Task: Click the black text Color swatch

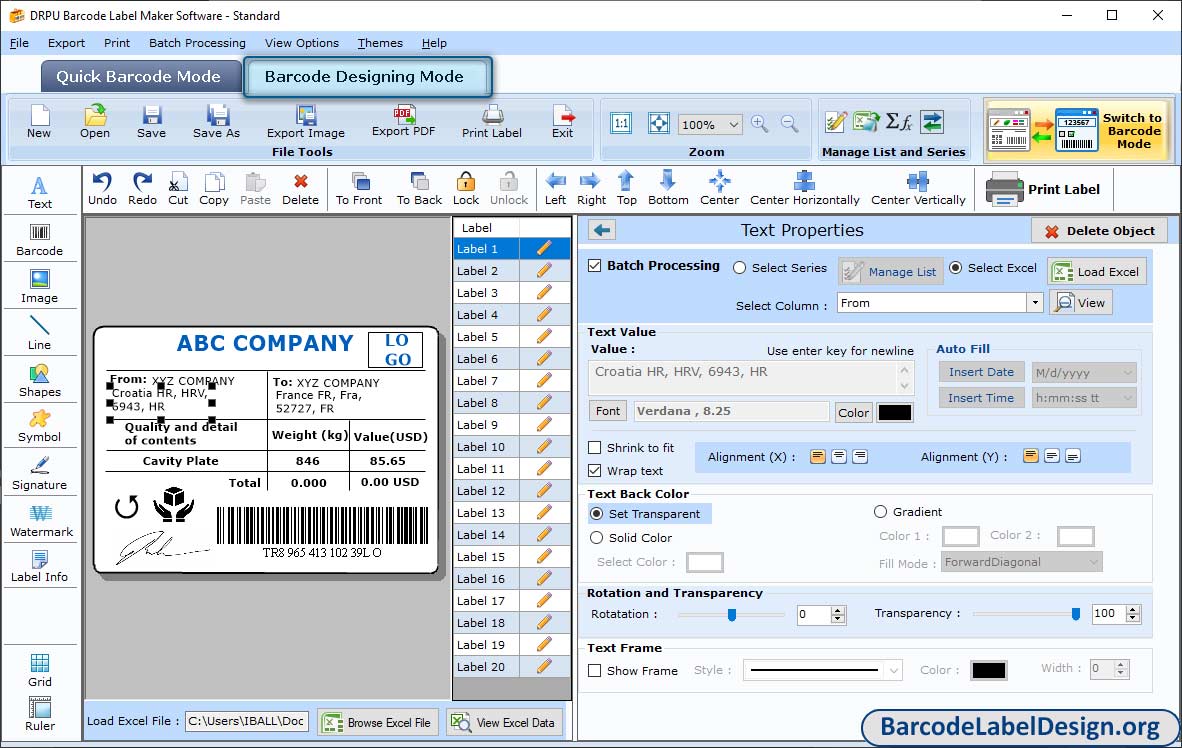Action: pos(895,412)
